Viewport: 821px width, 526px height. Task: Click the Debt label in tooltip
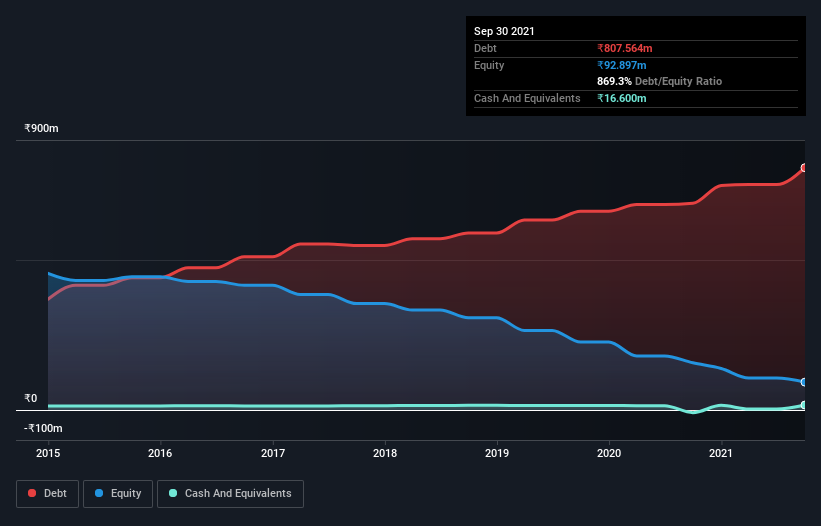(485, 48)
